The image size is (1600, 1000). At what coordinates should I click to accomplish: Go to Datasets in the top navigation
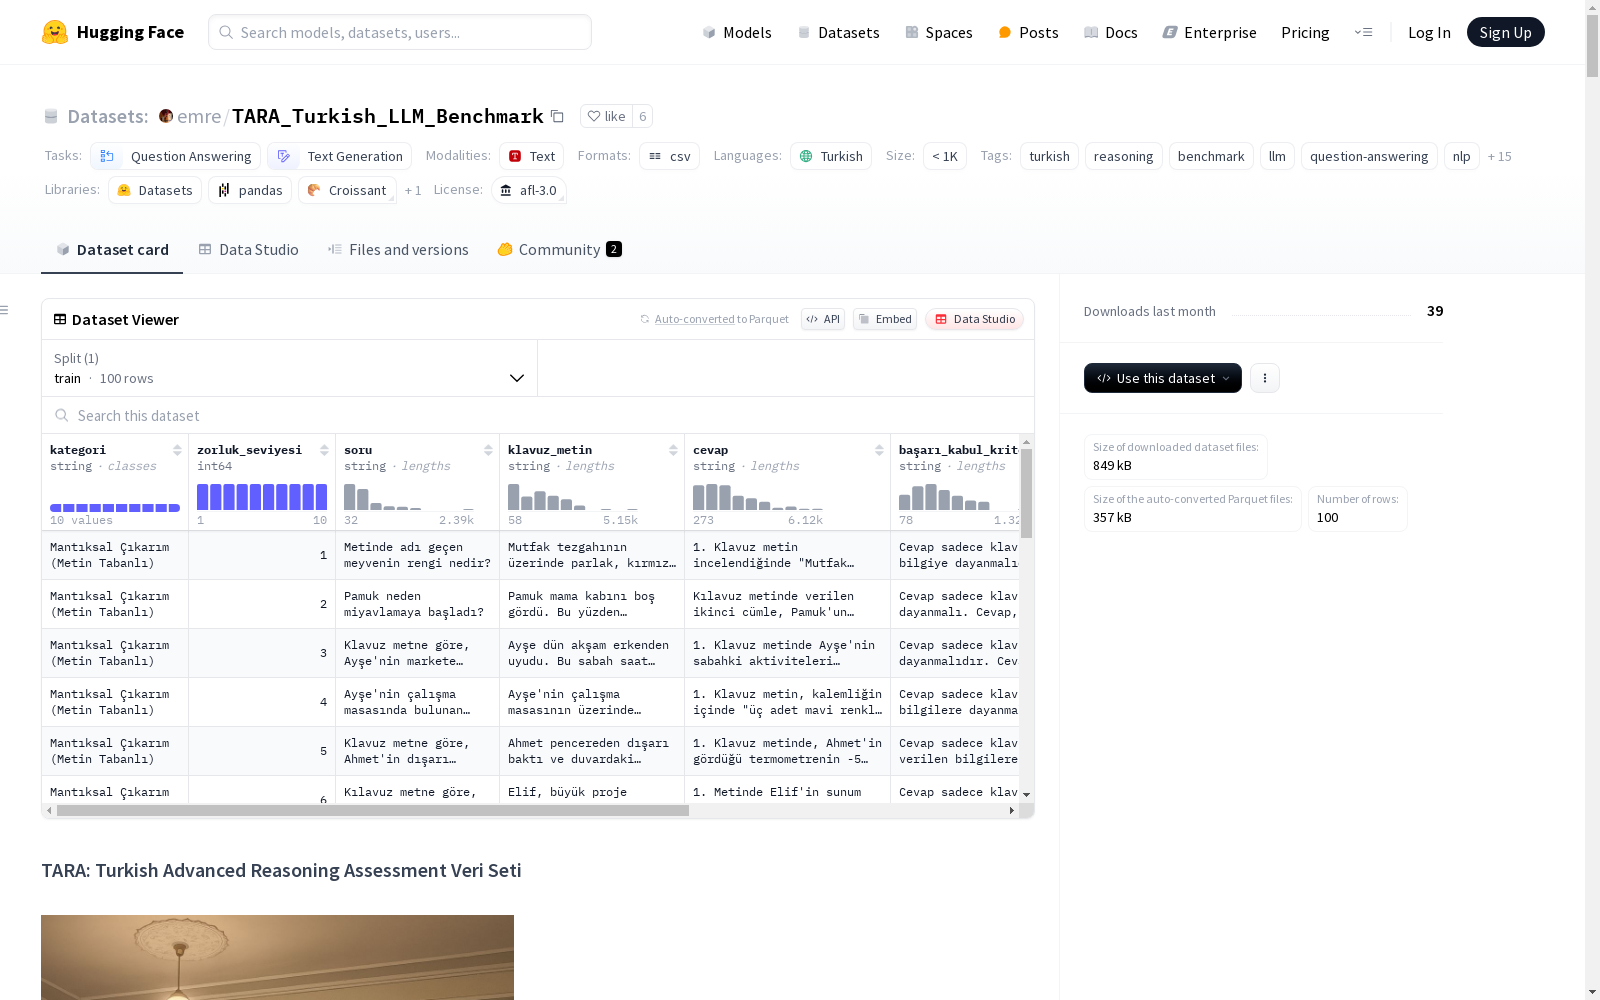tap(838, 32)
